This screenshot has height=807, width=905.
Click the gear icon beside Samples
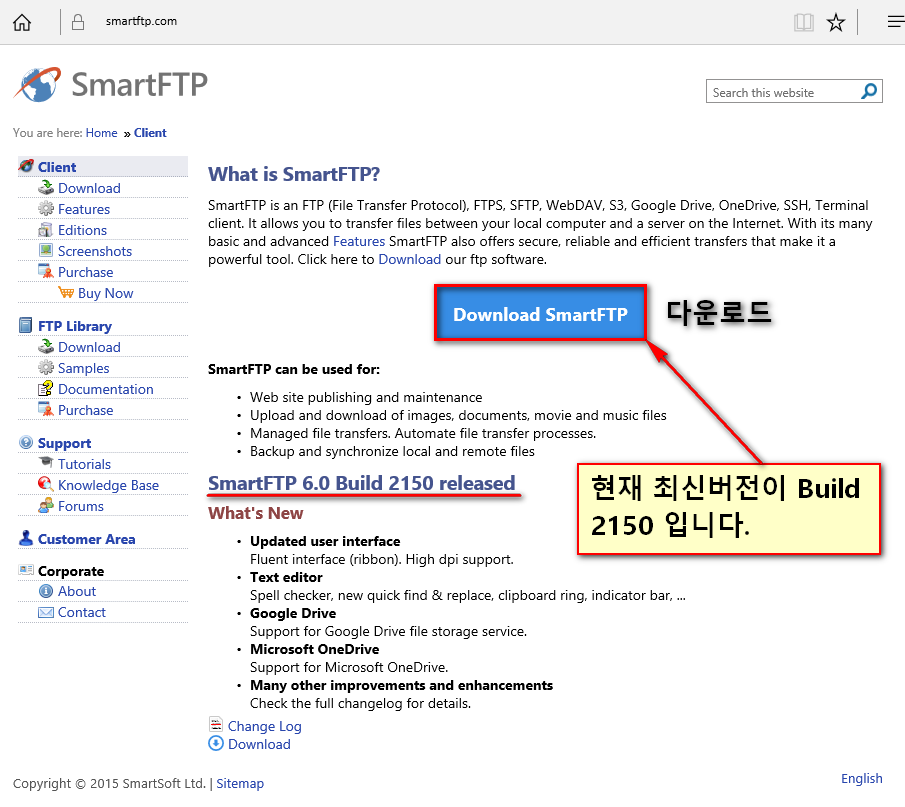point(46,368)
